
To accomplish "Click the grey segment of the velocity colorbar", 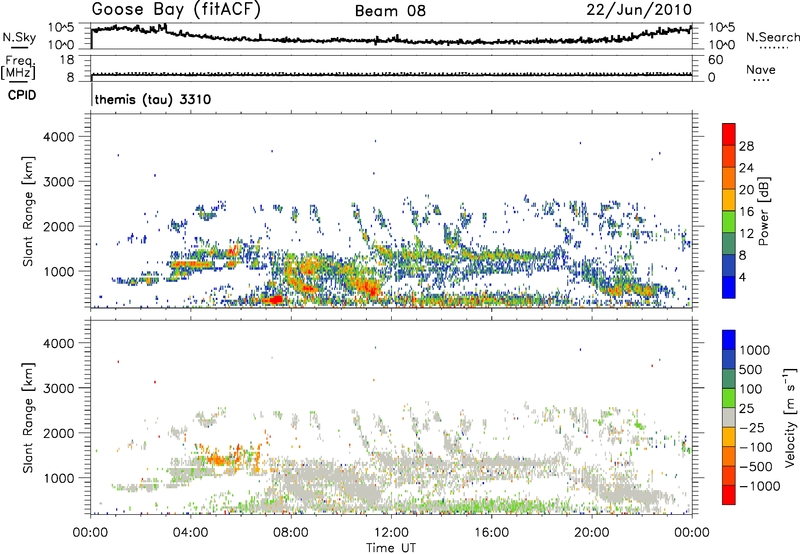I will point(729,418).
